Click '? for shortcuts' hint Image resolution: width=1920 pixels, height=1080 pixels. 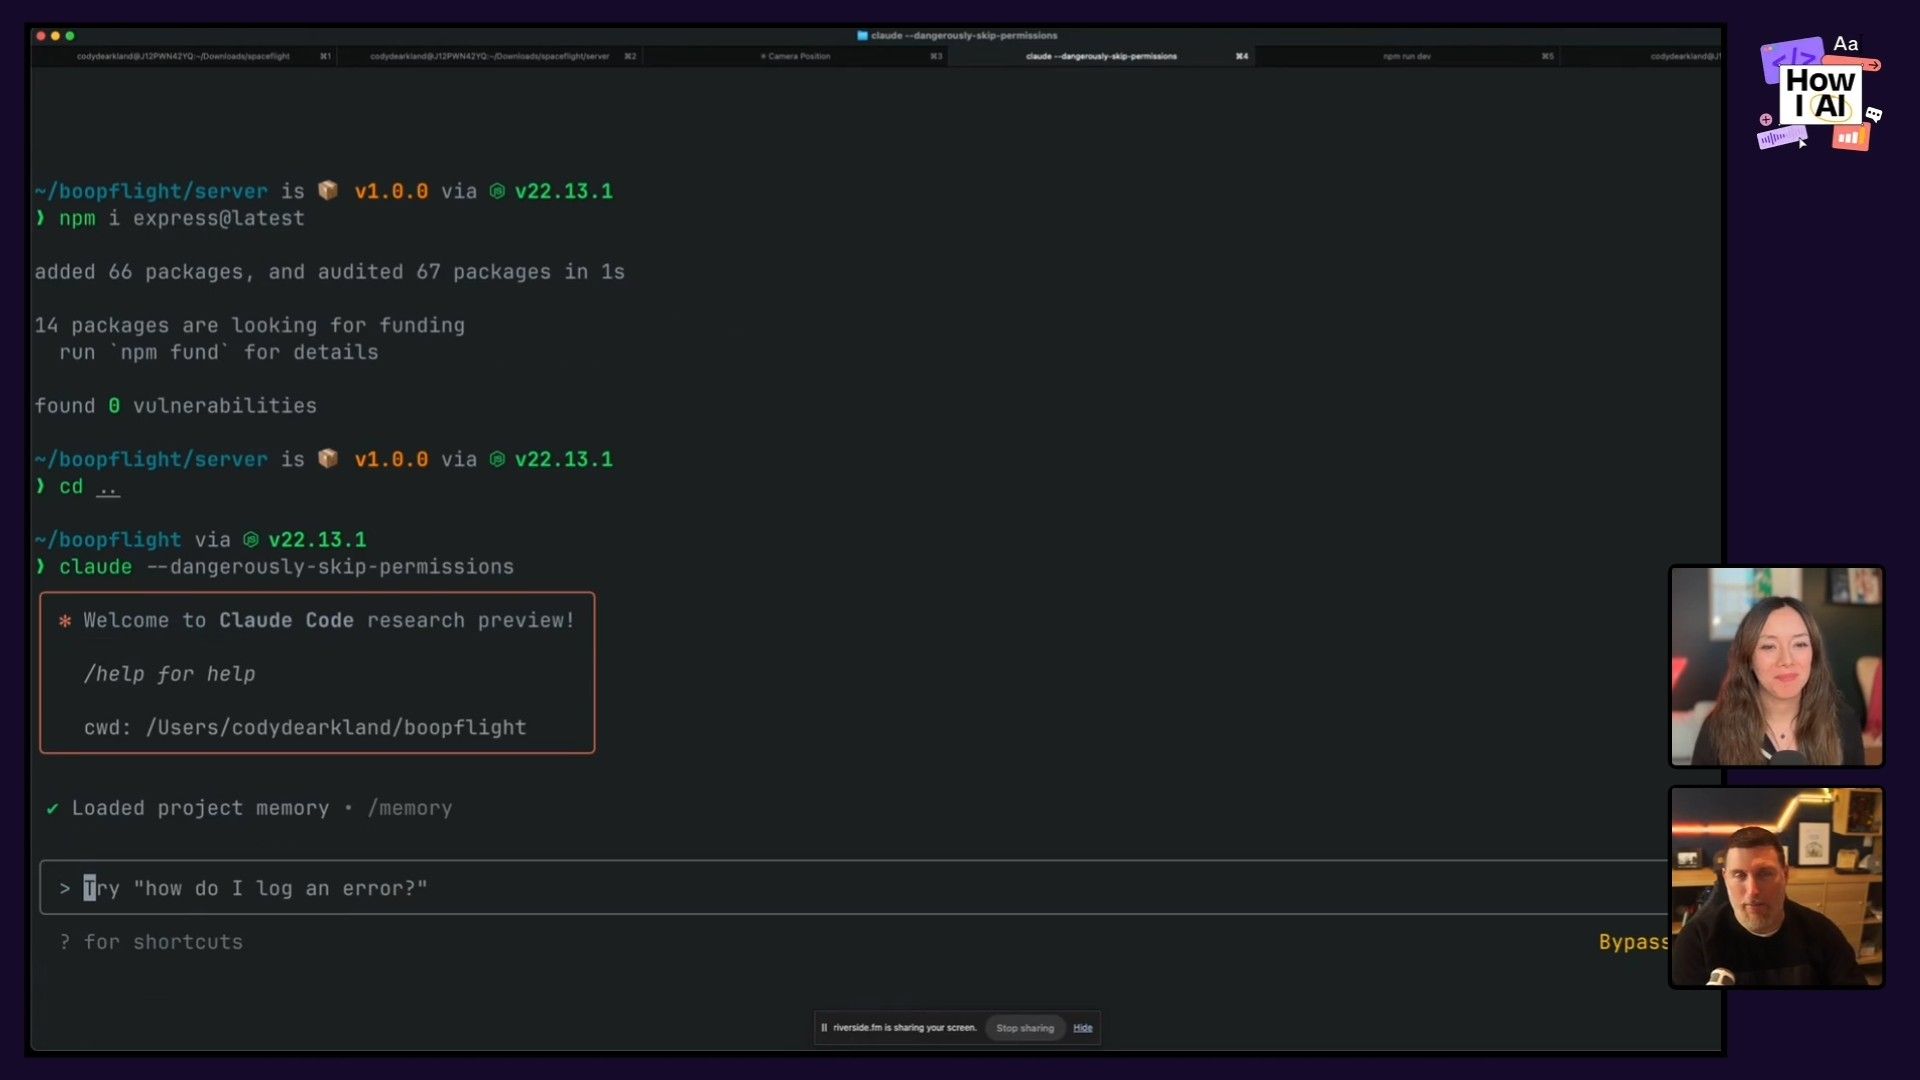coord(151,942)
